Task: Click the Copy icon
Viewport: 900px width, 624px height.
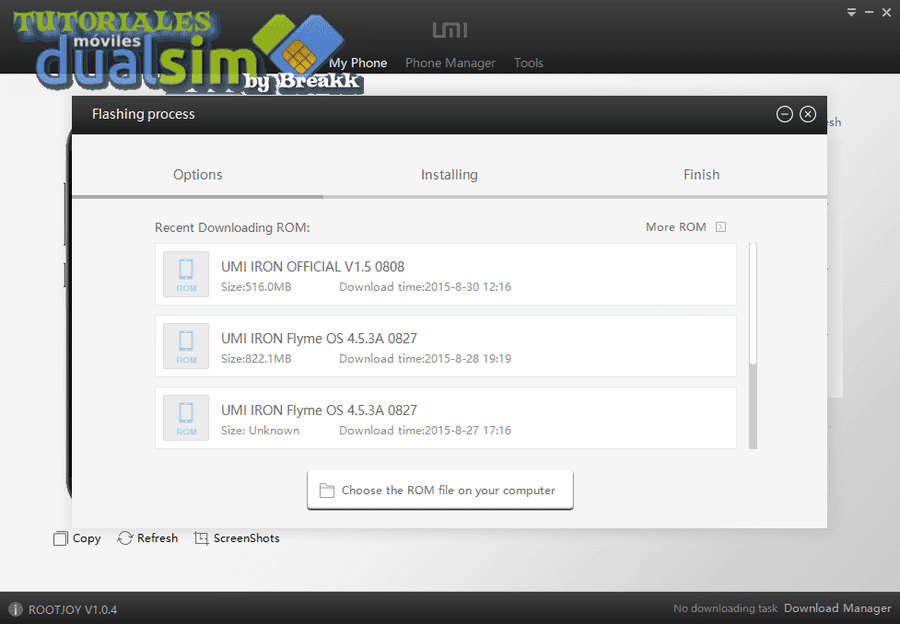Action: (60, 538)
